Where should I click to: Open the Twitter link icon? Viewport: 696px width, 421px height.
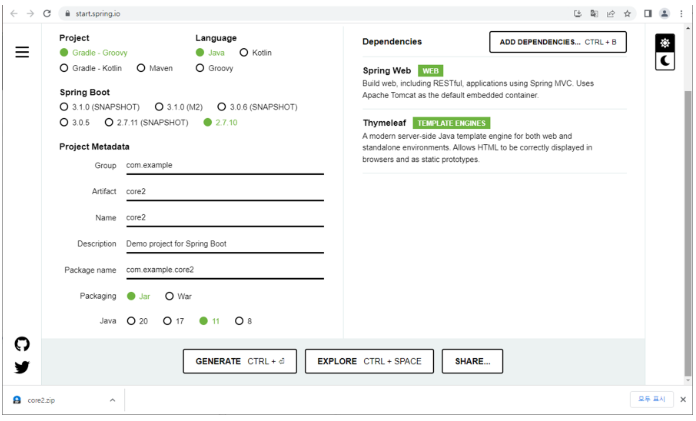(x=22, y=367)
